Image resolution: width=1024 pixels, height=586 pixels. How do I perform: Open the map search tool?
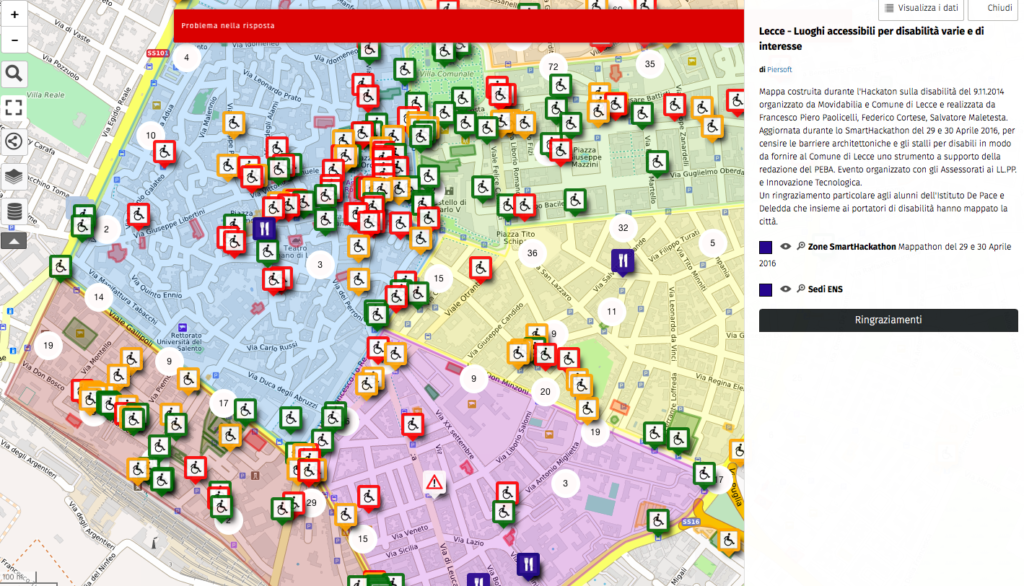click(14, 74)
